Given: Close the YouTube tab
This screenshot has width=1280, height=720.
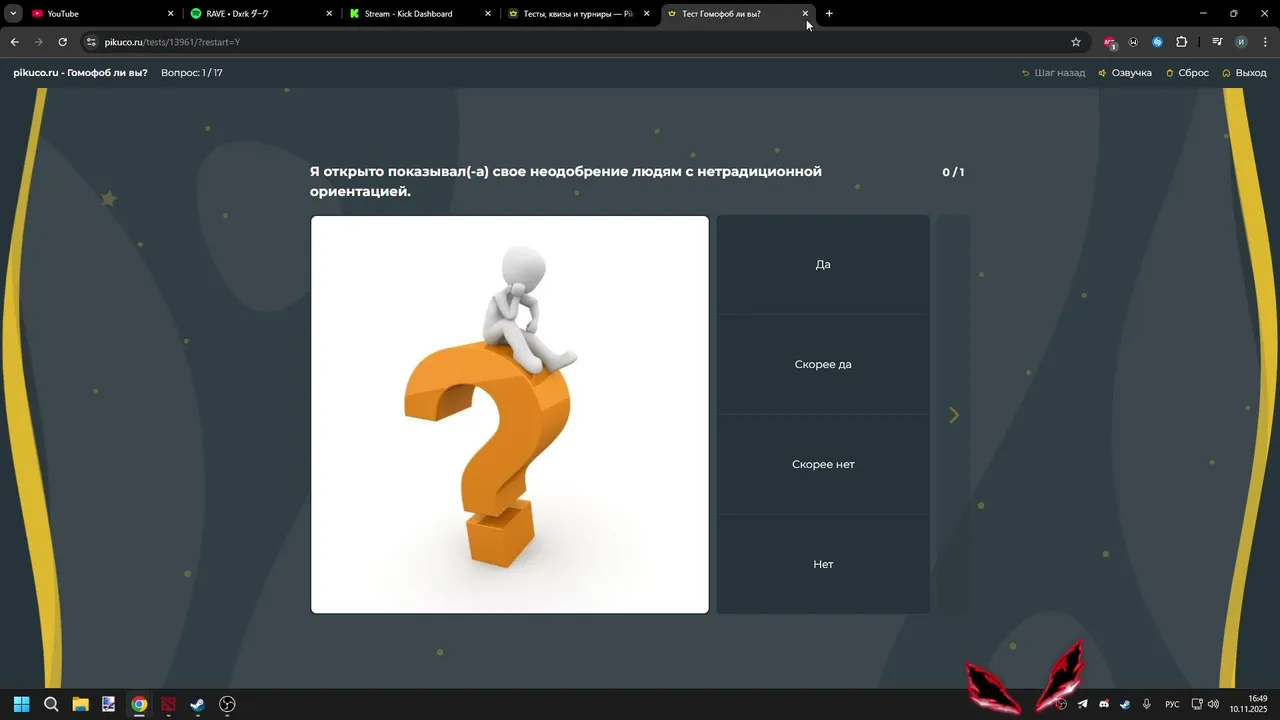Looking at the screenshot, I should tap(170, 14).
